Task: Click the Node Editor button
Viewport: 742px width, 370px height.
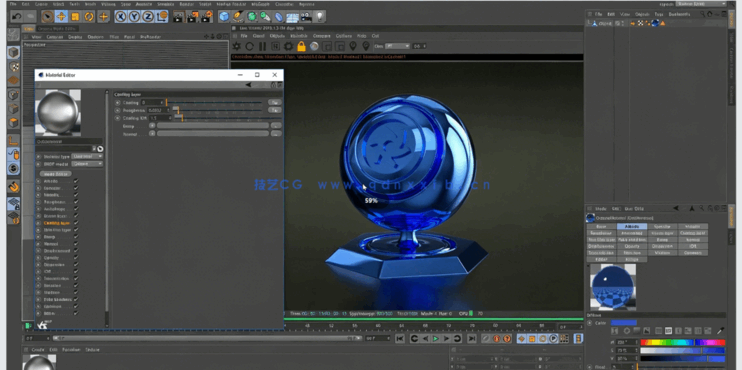Action: point(56,174)
